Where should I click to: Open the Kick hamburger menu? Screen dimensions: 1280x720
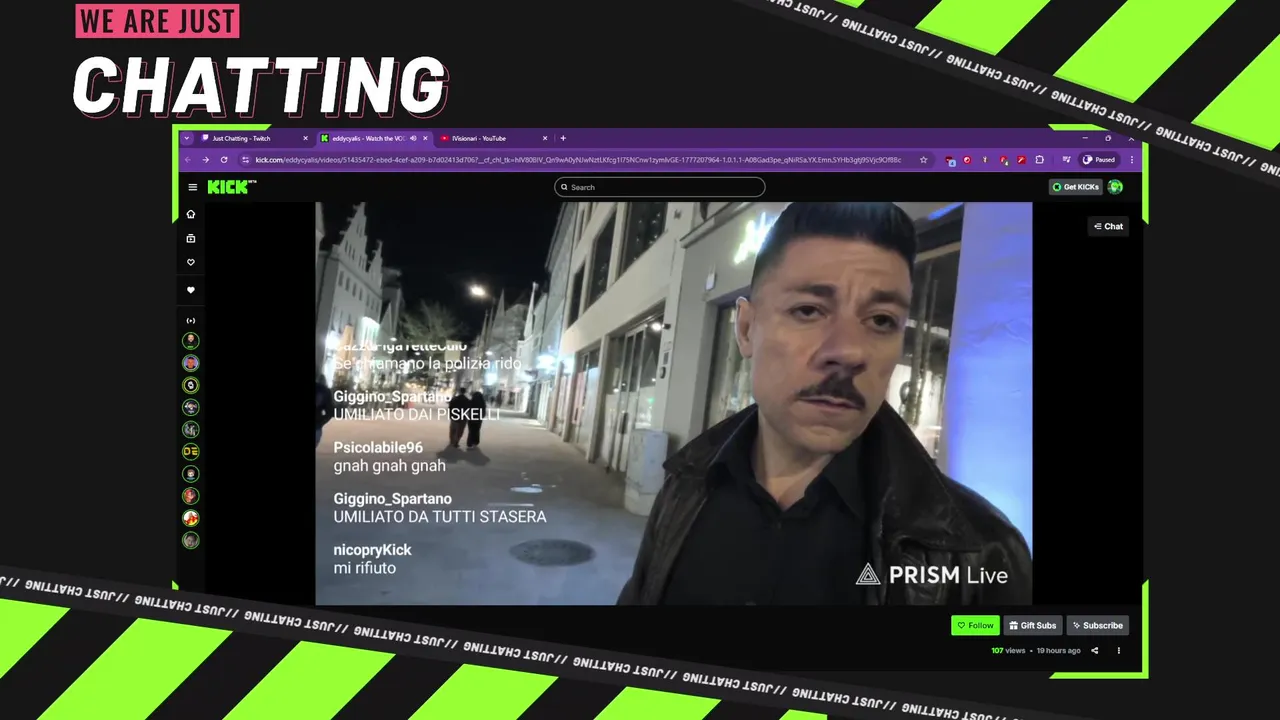click(x=193, y=187)
